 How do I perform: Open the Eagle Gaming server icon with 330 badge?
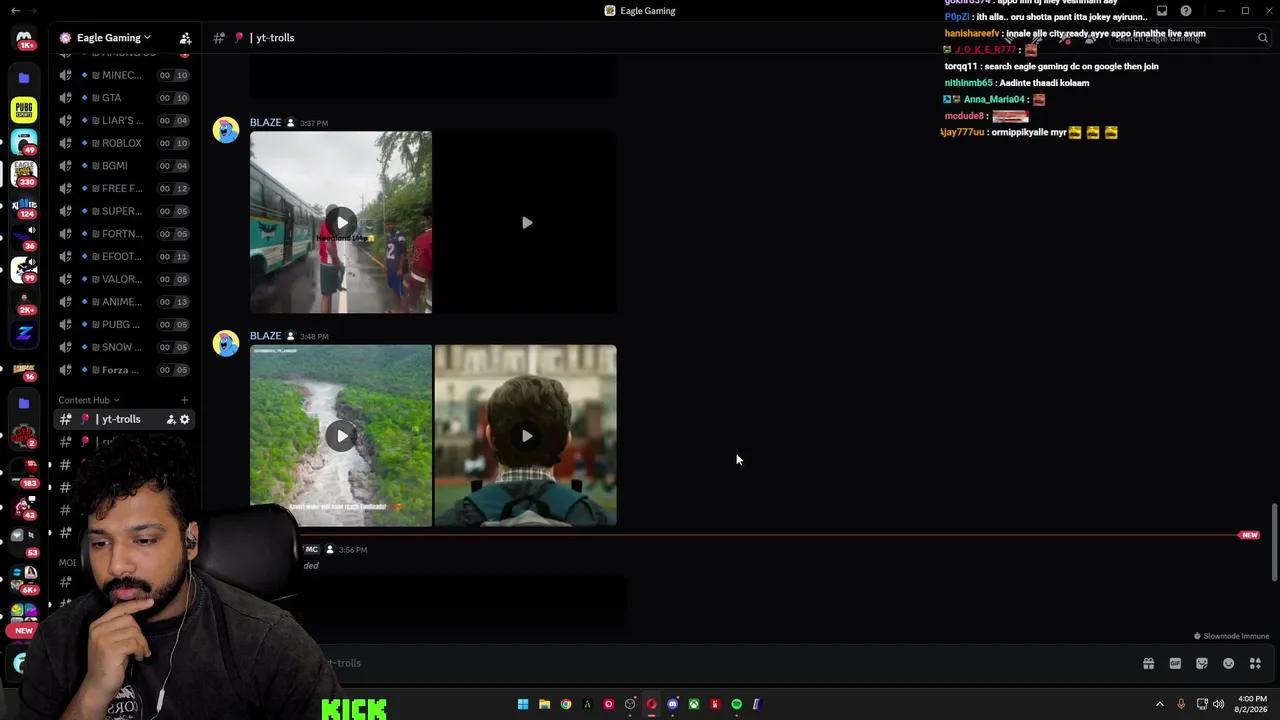coord(24,173)
